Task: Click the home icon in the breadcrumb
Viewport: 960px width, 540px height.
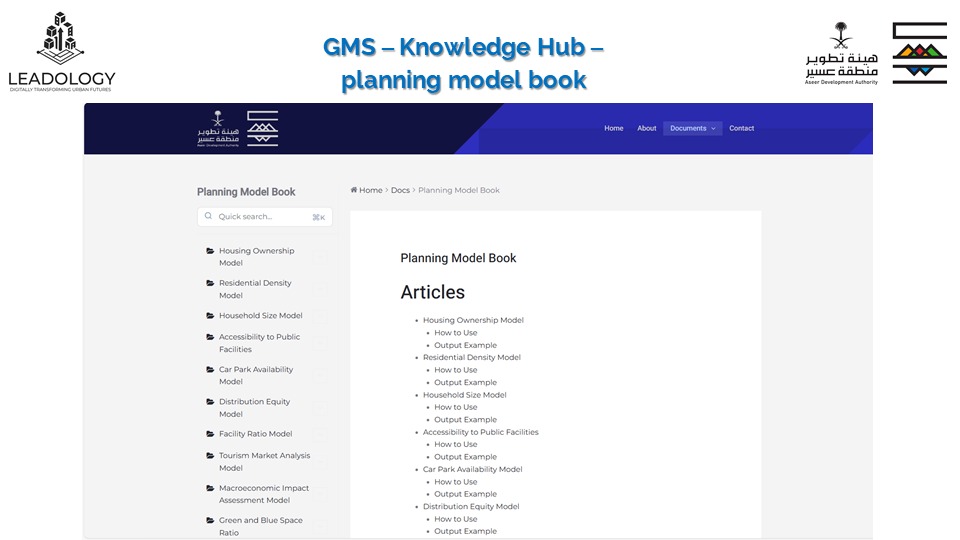Action: click(x=354, y=190)
